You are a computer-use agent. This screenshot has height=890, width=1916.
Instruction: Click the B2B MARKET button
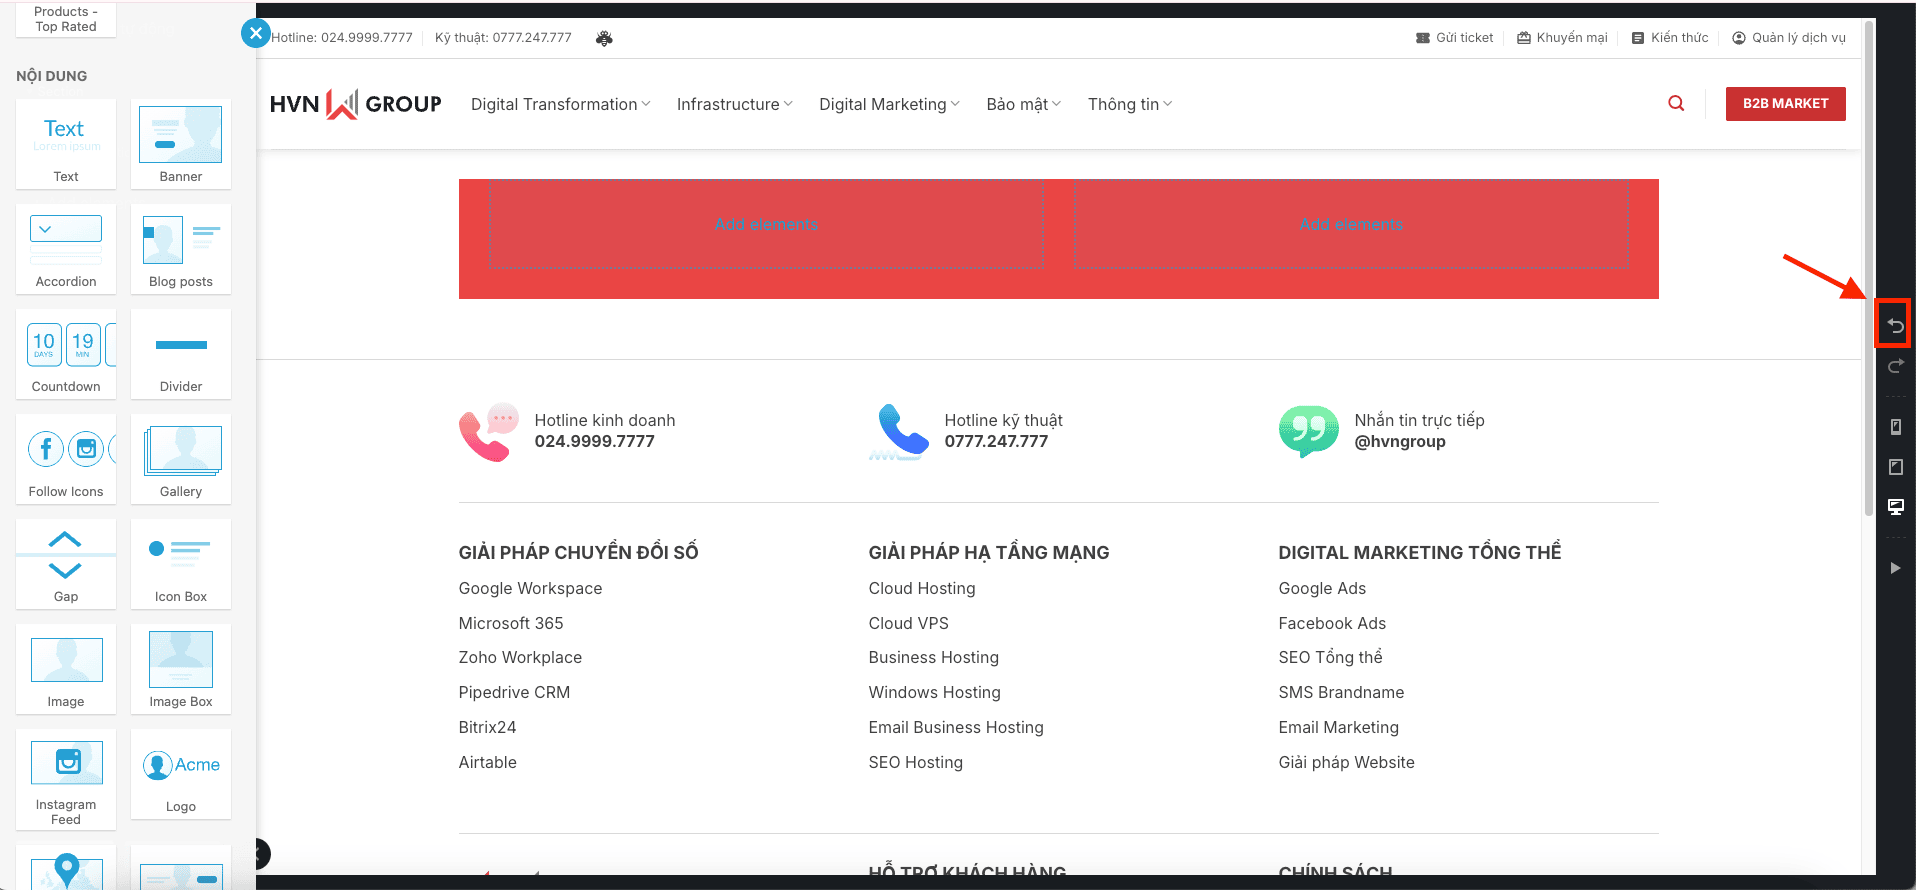(x=1785, y=103)
